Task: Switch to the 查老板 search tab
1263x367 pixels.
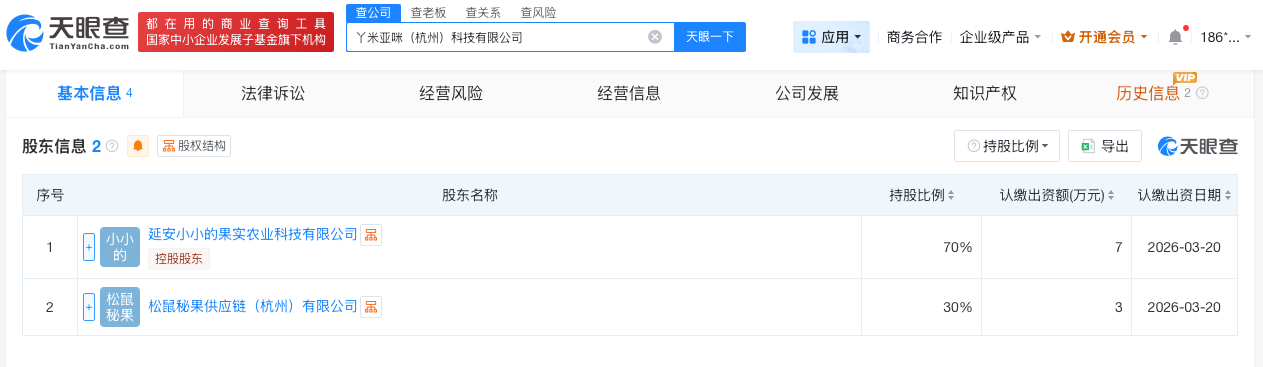Action: (x=428, y=13)
